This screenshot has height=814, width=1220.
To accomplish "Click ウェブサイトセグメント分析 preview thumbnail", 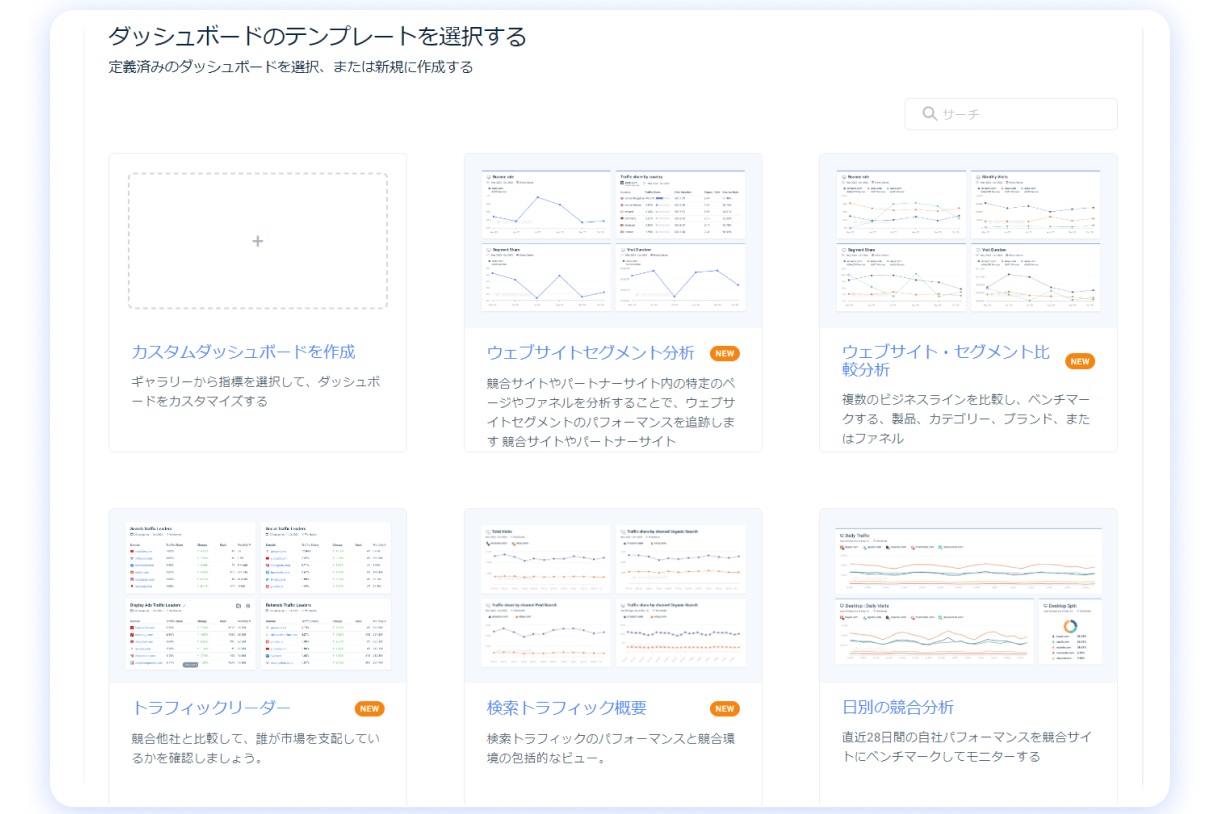I will point(612,241).
